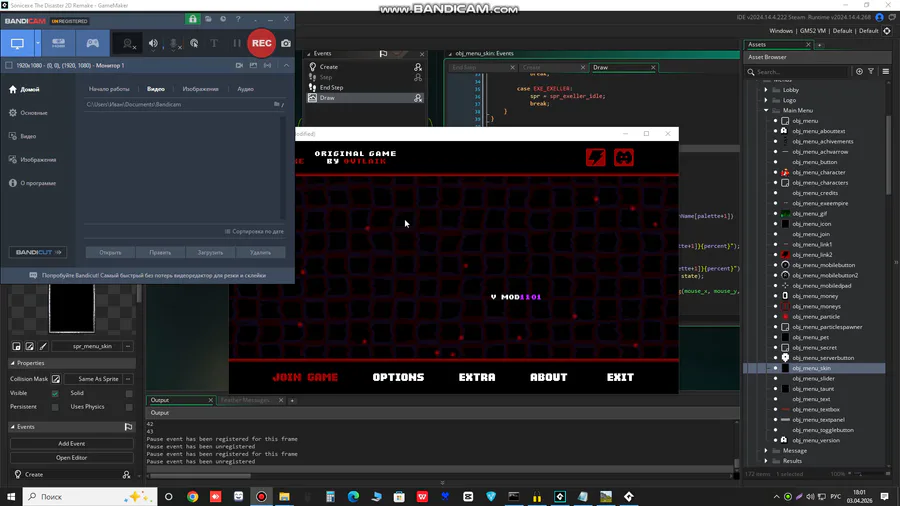Image resolution: width=900 pixels, height=506 pixels.
Task: Select obj_menu_character in asset tree
Action: click(818, 173)
